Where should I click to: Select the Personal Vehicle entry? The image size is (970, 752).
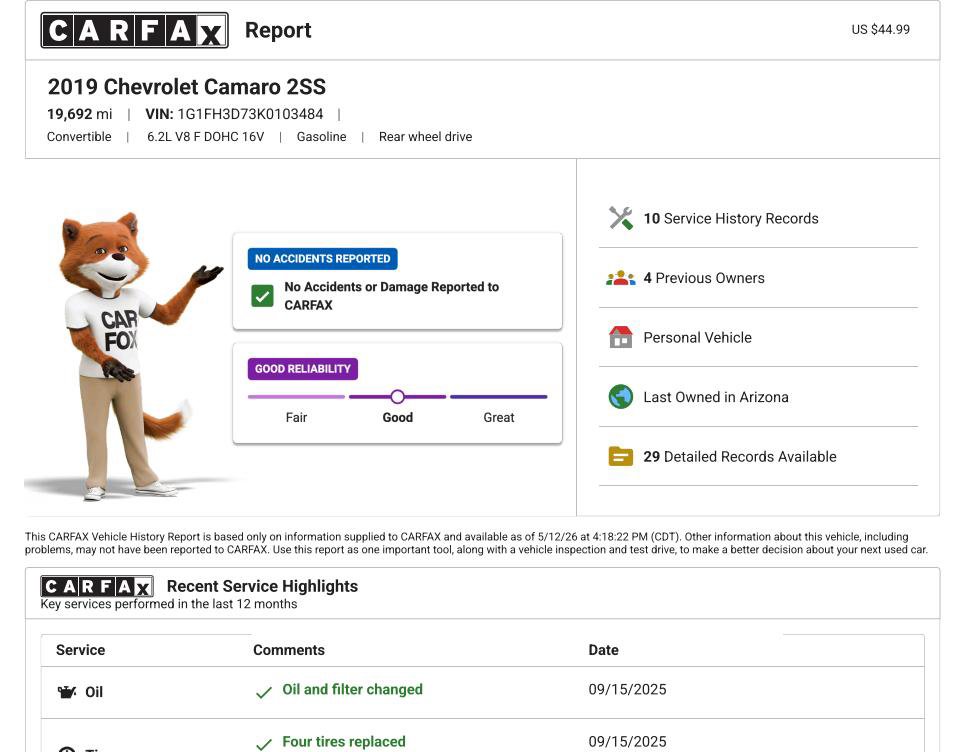point(697,337)
